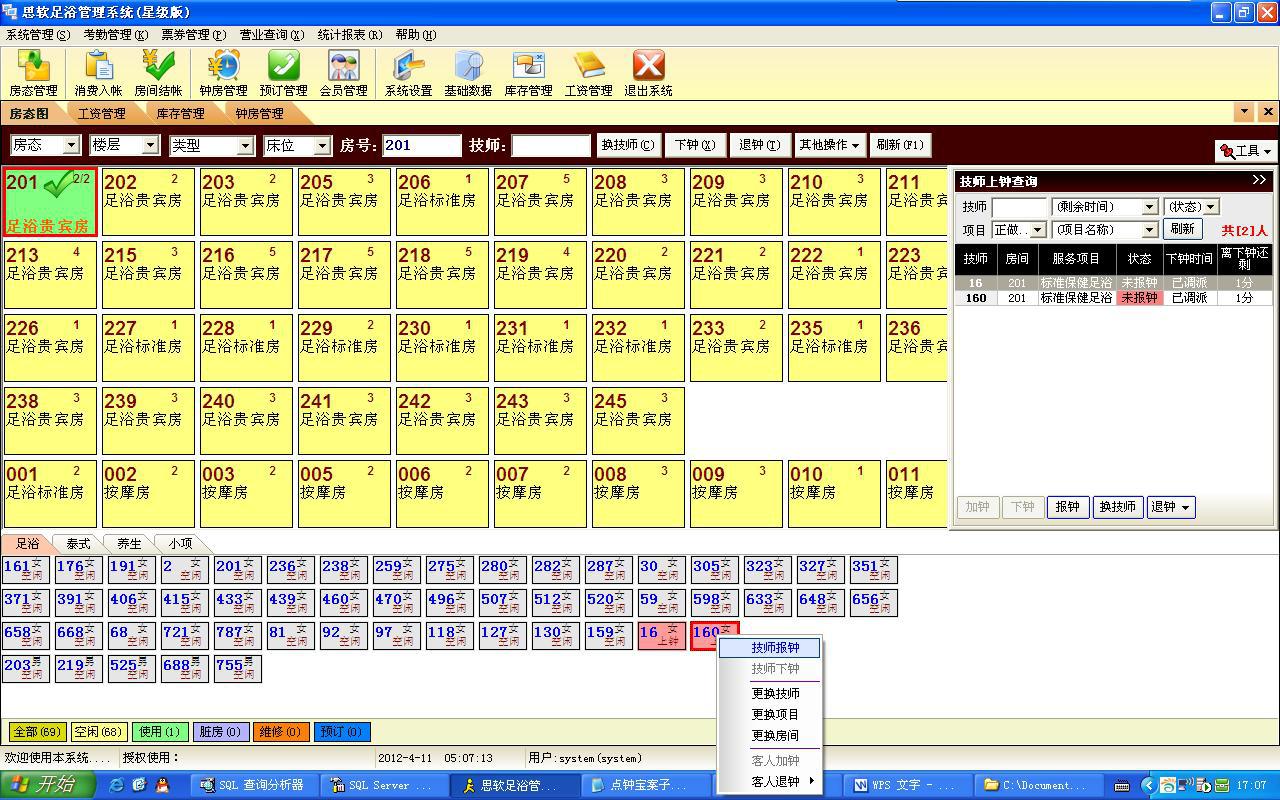The width and height of the screenshot is (1280, 800).
Task: Open 预订管理 reservation icon
Action: click(283, 73)
